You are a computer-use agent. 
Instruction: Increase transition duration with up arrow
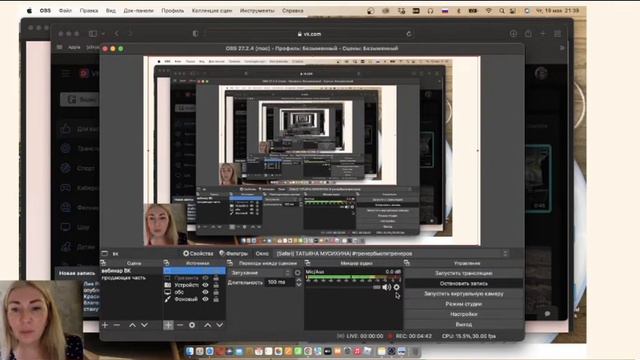(299, 280)
